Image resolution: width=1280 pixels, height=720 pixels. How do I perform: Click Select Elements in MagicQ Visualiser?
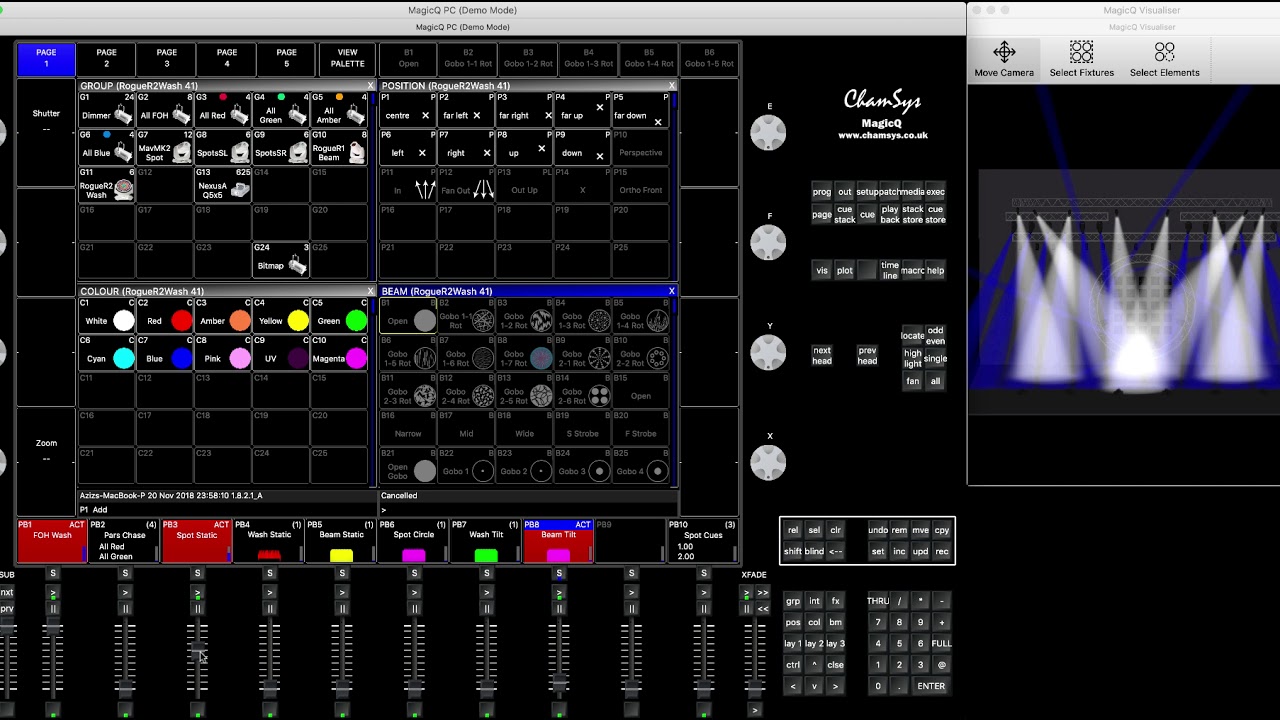click(1164, 59)
